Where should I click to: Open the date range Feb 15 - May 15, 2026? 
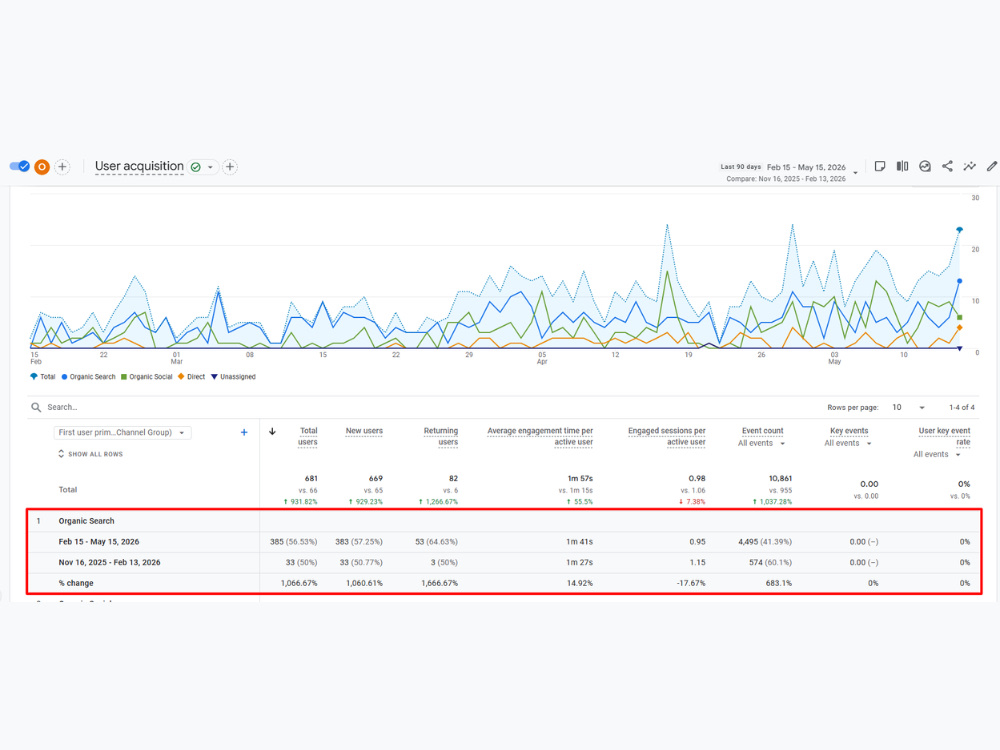point(806,167)
